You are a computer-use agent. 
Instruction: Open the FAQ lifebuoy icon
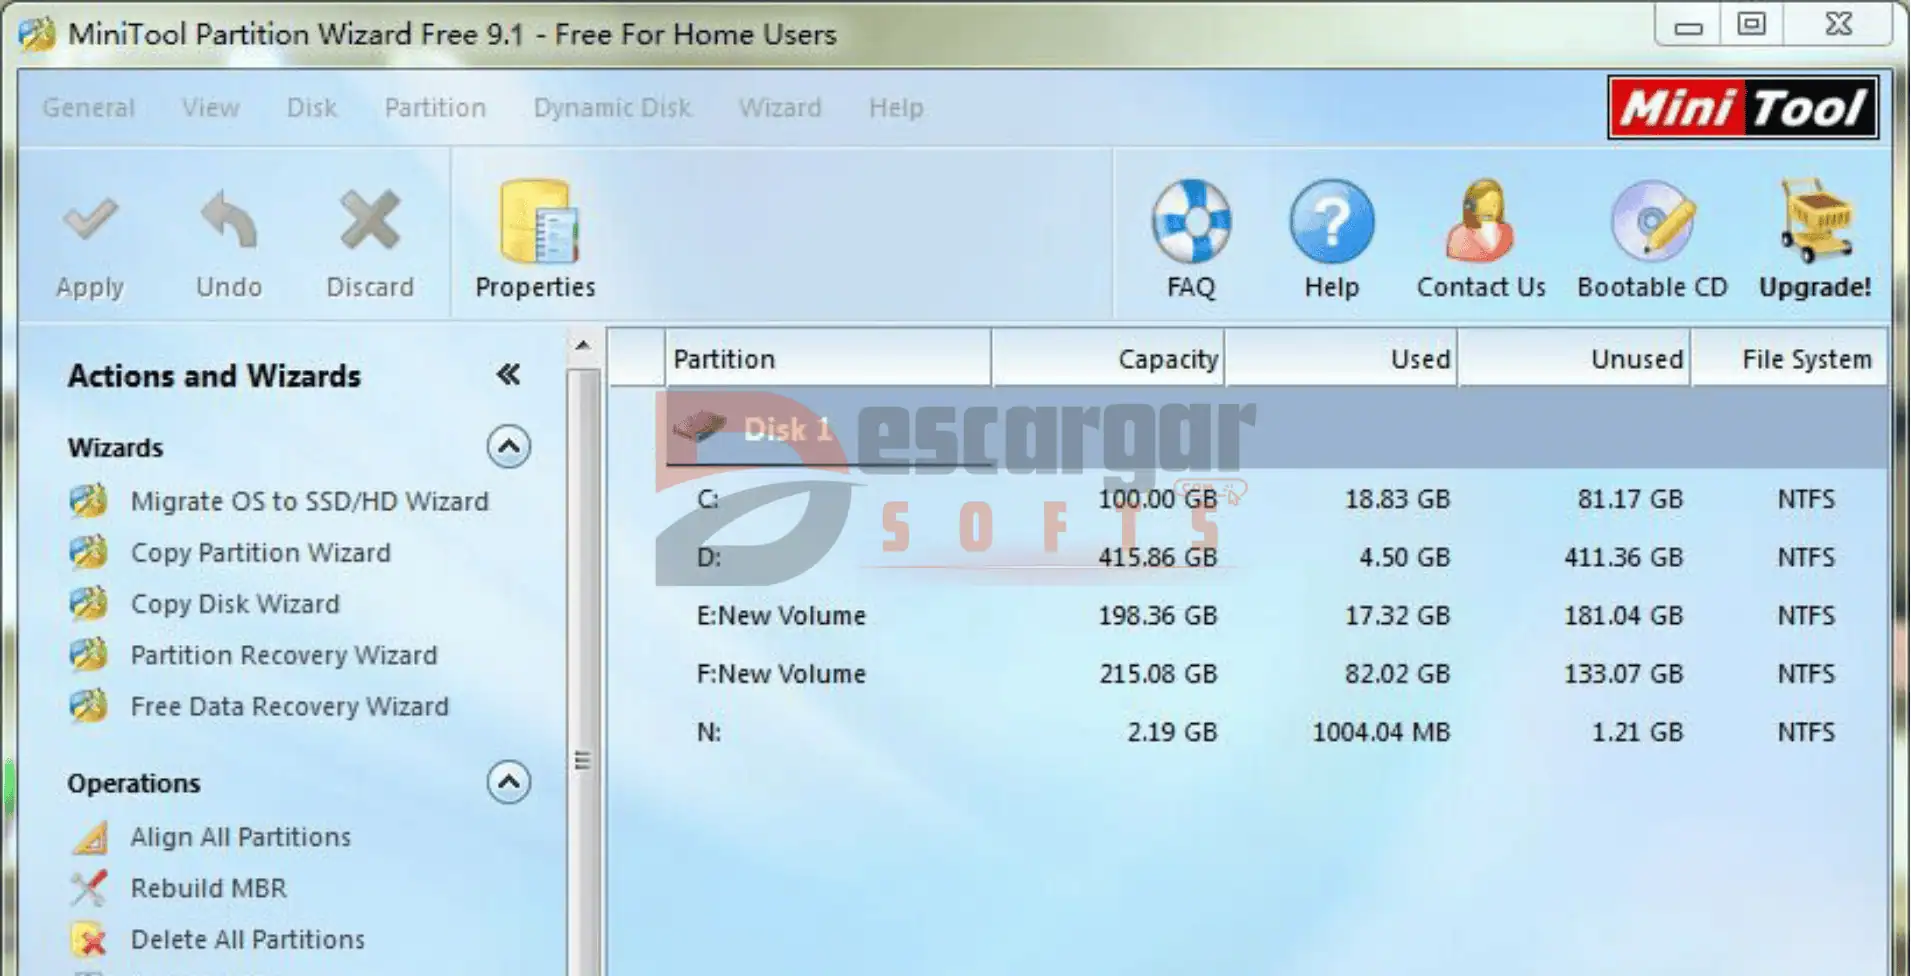point(1190,221)
